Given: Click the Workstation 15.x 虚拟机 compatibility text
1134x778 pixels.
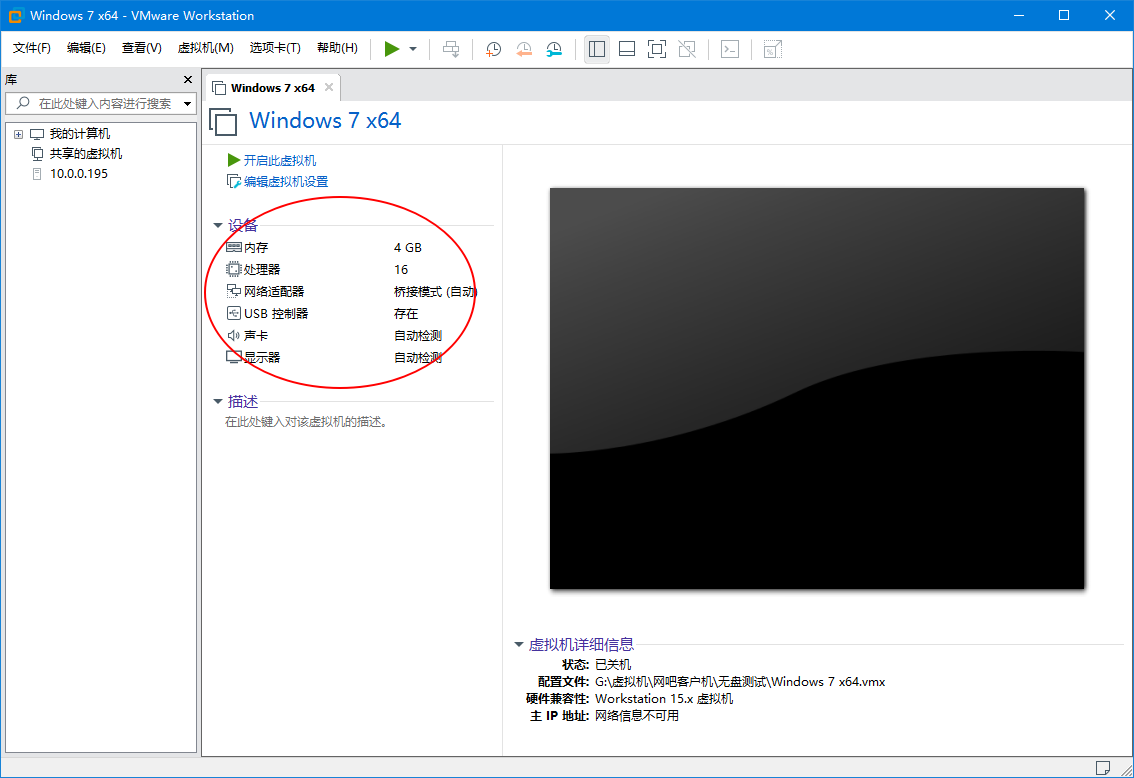Looking at the screenshot, I should click(664, 698).
